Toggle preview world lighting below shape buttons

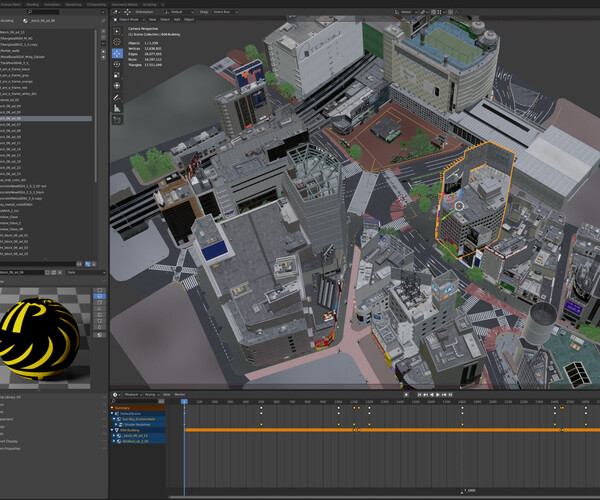[100, 335]
